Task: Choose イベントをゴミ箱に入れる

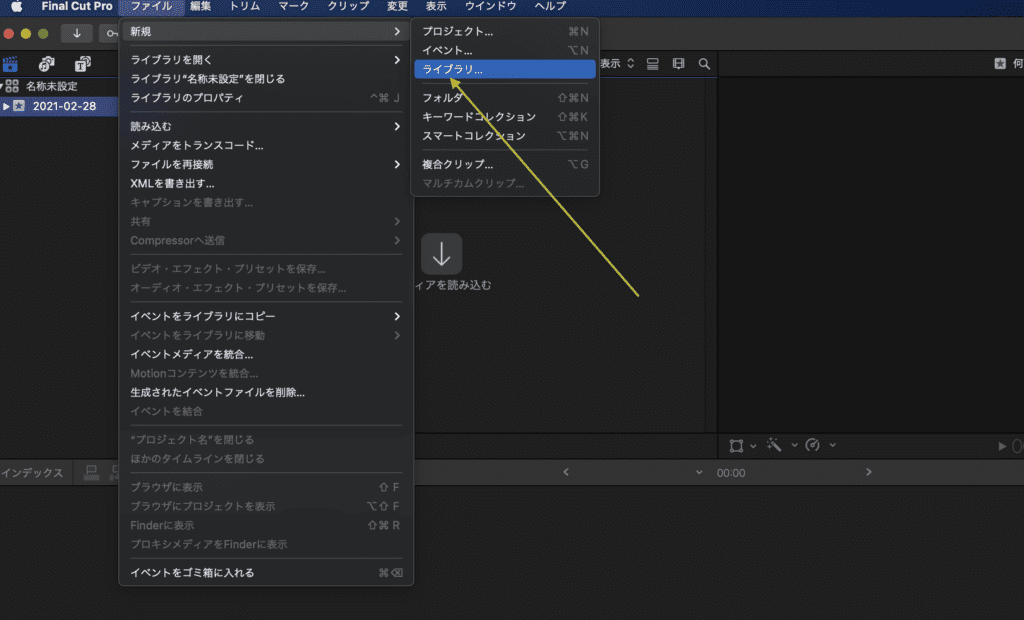Action: point(266,573)
